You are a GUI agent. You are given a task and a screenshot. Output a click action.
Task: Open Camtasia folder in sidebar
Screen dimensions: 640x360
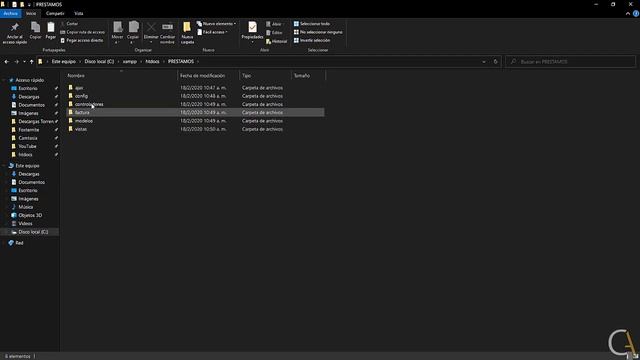[28, 138]
